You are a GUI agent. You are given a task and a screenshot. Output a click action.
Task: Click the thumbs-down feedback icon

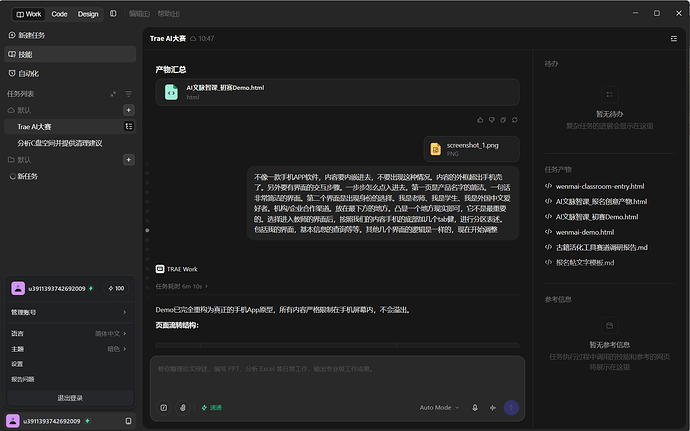pos(492,120)
